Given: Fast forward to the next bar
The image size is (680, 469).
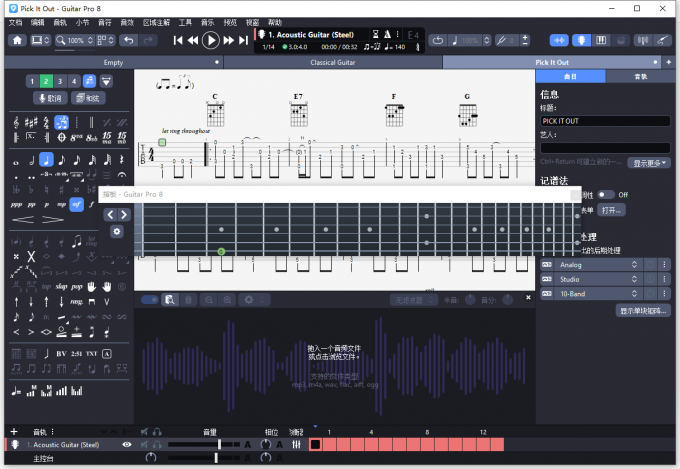Looking at the screenshot, I should 229,40.
